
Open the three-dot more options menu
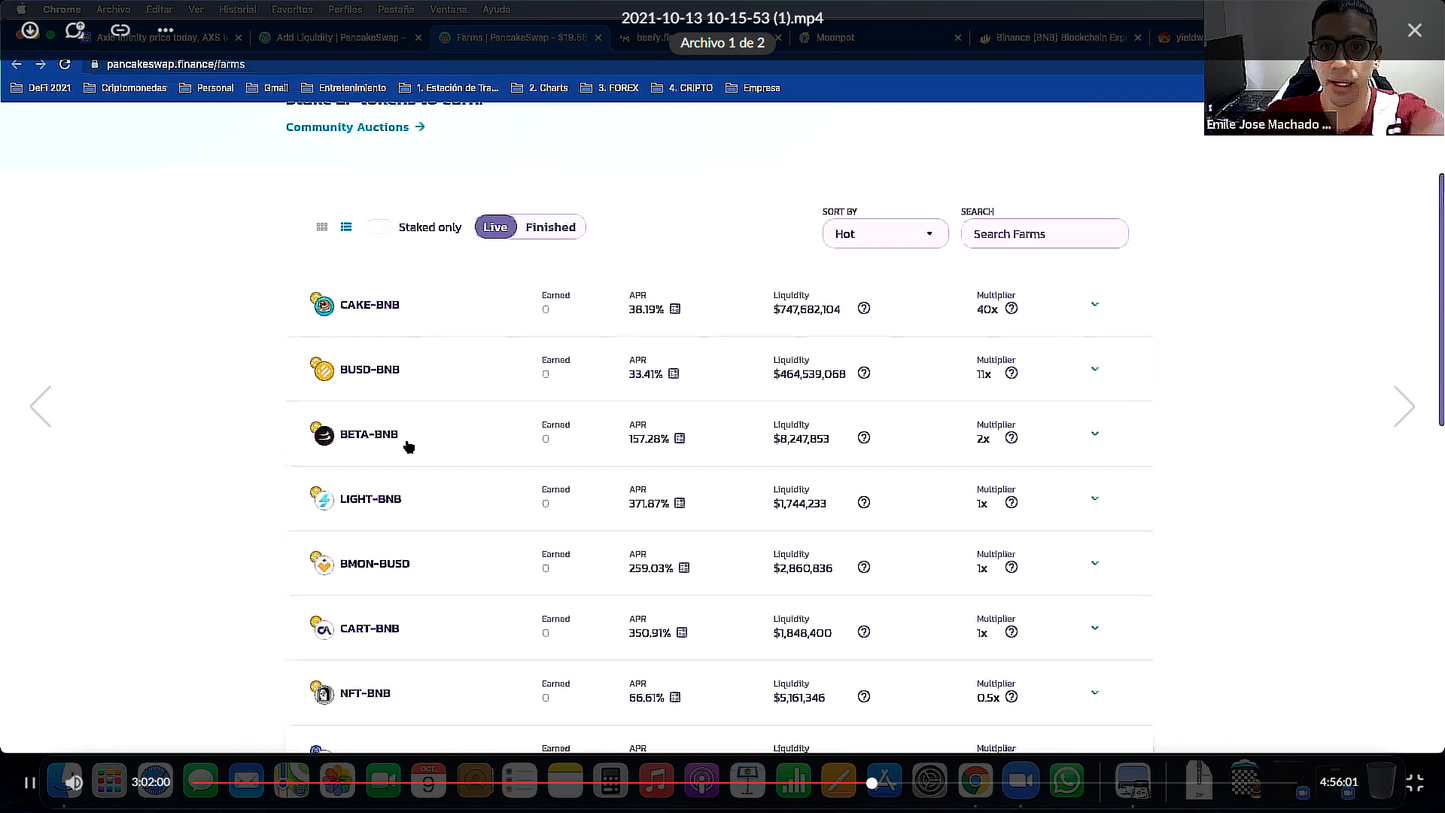tap(165, 30)
